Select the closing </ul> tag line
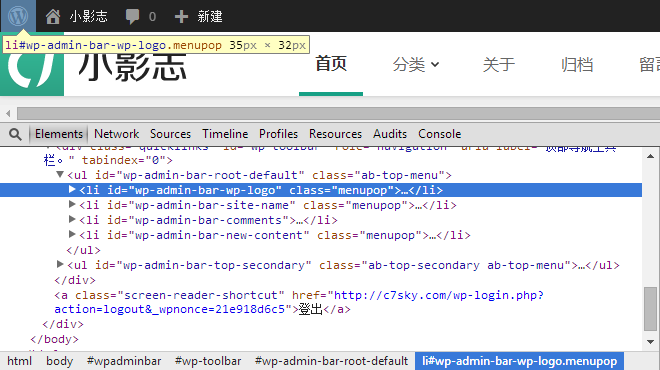The height and width of the screenshot is (370, 660). click(x=83, y=250)
